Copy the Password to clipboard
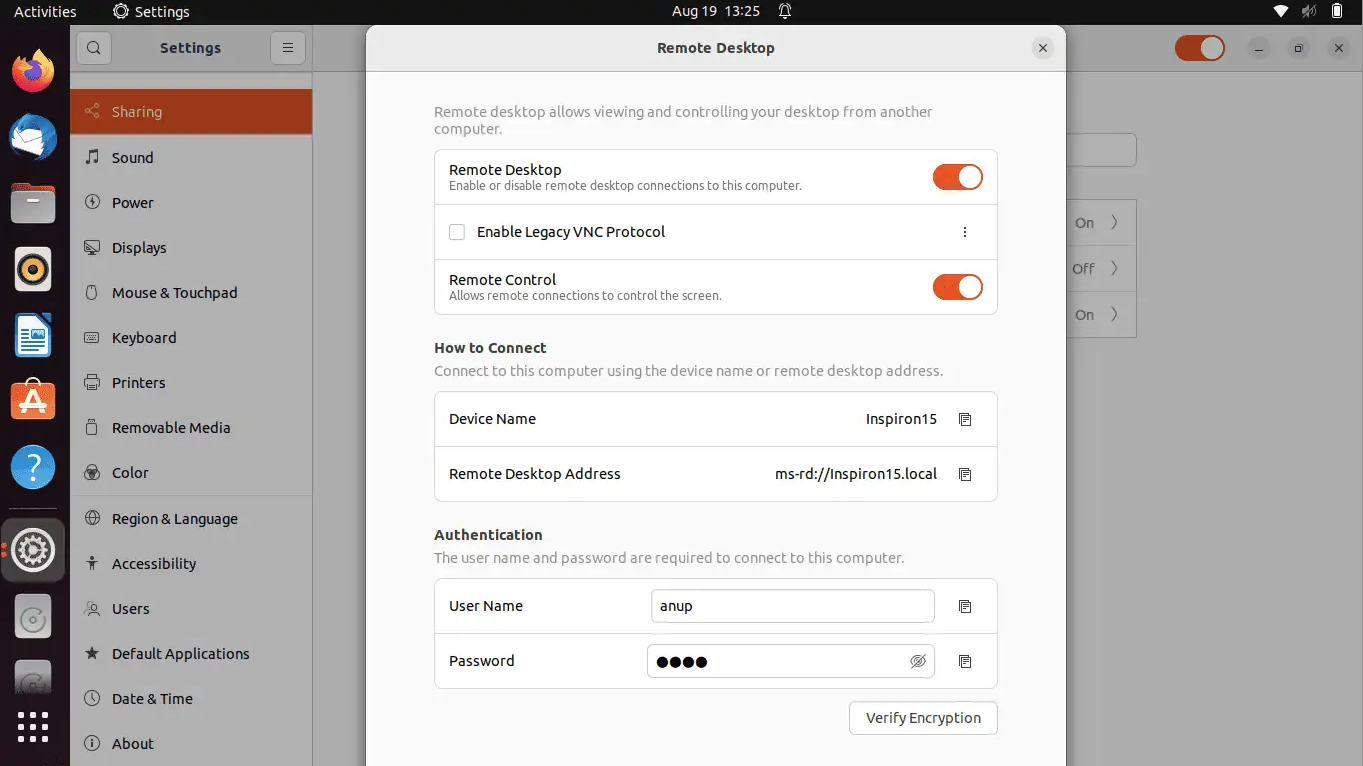The width and height of the screenshot is (1363, 766). pos(965,661)
